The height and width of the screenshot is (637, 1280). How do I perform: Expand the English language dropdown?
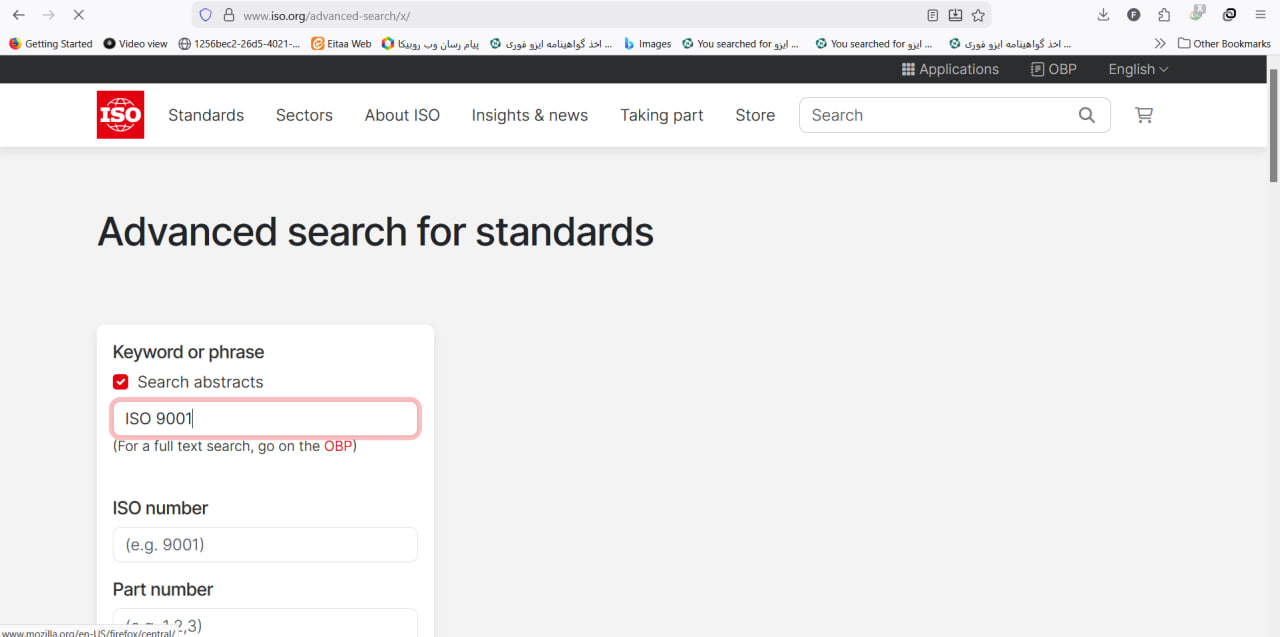1138,69
